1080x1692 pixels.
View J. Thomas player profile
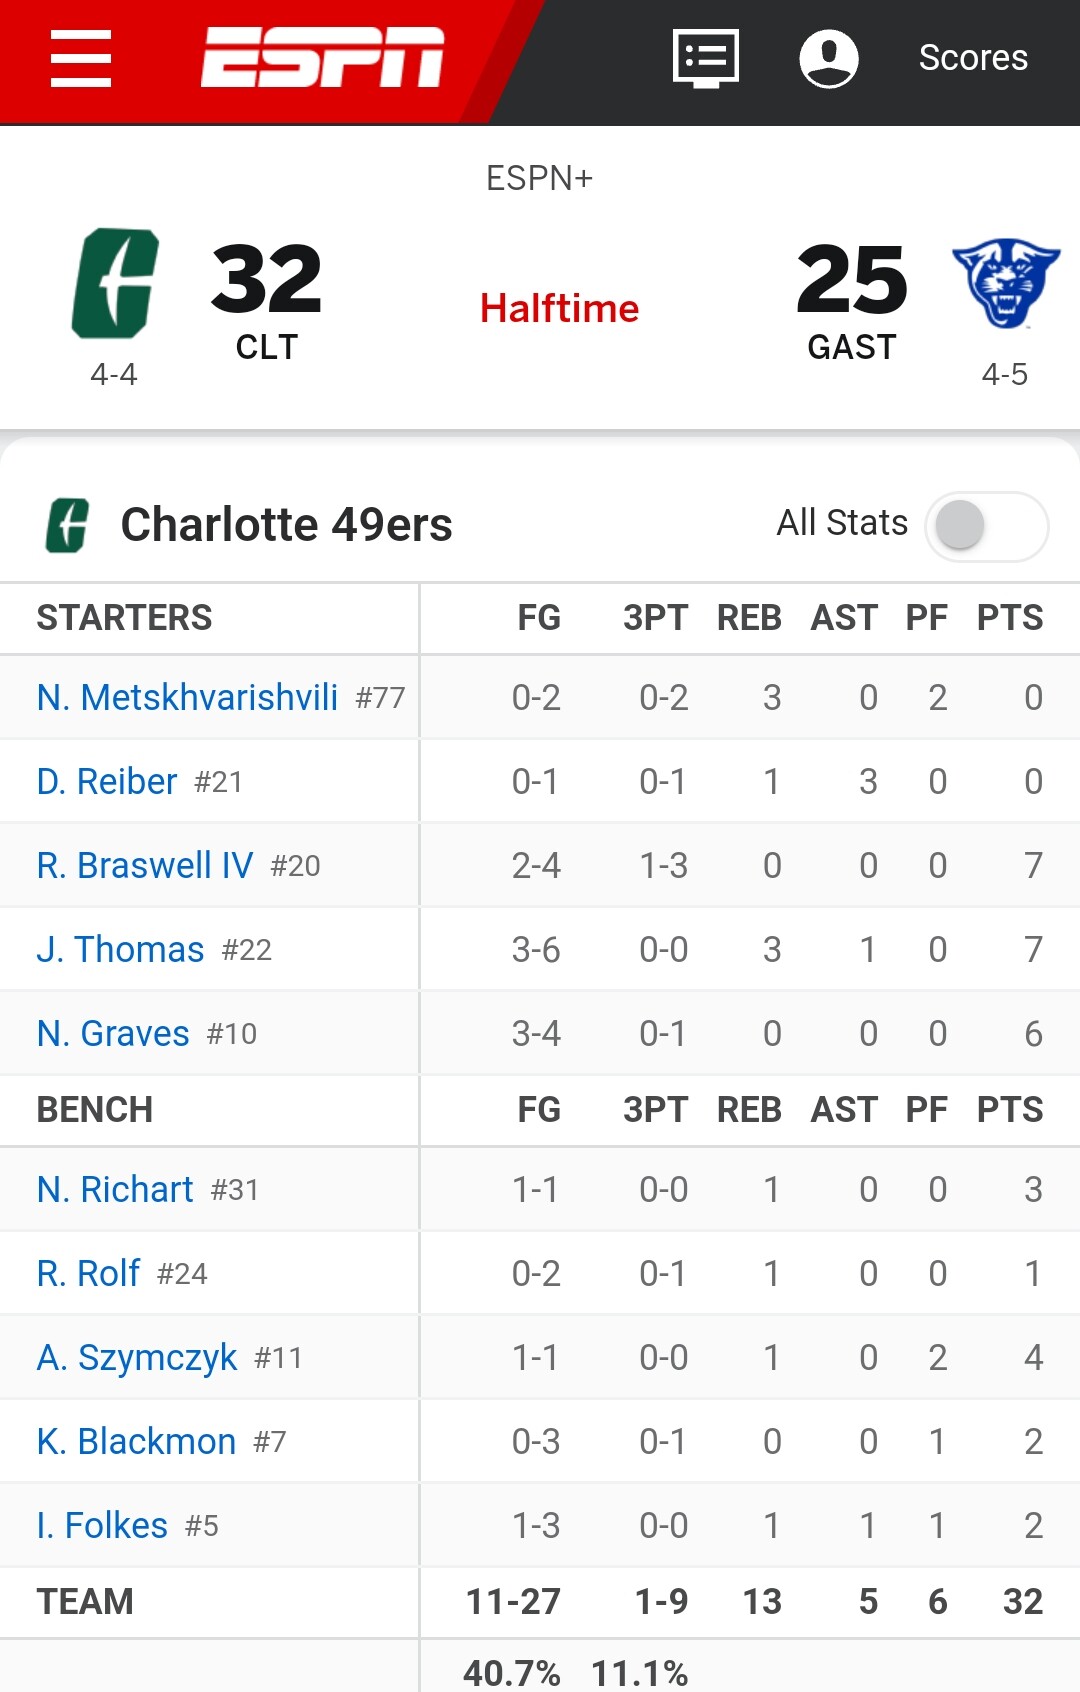pyautogui.click(x=120, y=950)
